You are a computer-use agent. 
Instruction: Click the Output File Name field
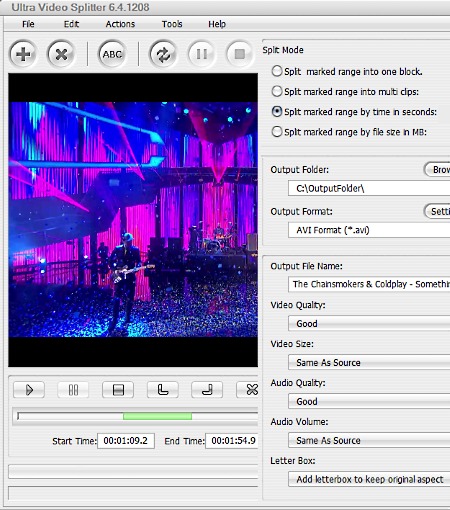[369, 284]
